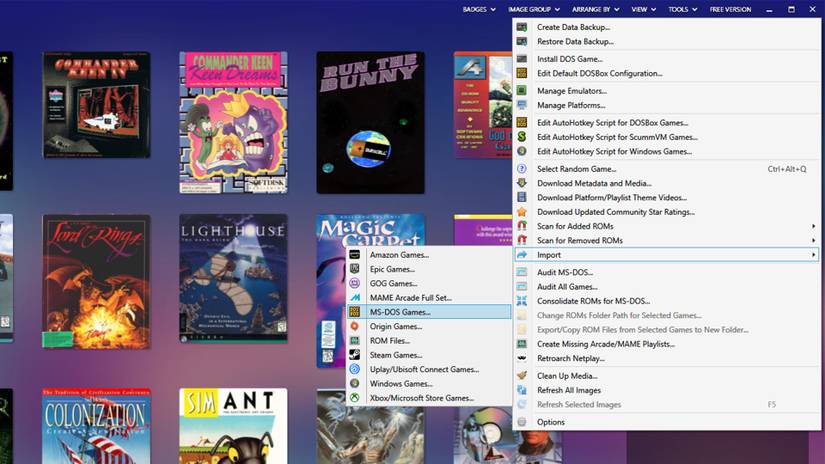Click the star icon for Community Star Ratings
825x464 pixels.
click(x=521, y=212)
